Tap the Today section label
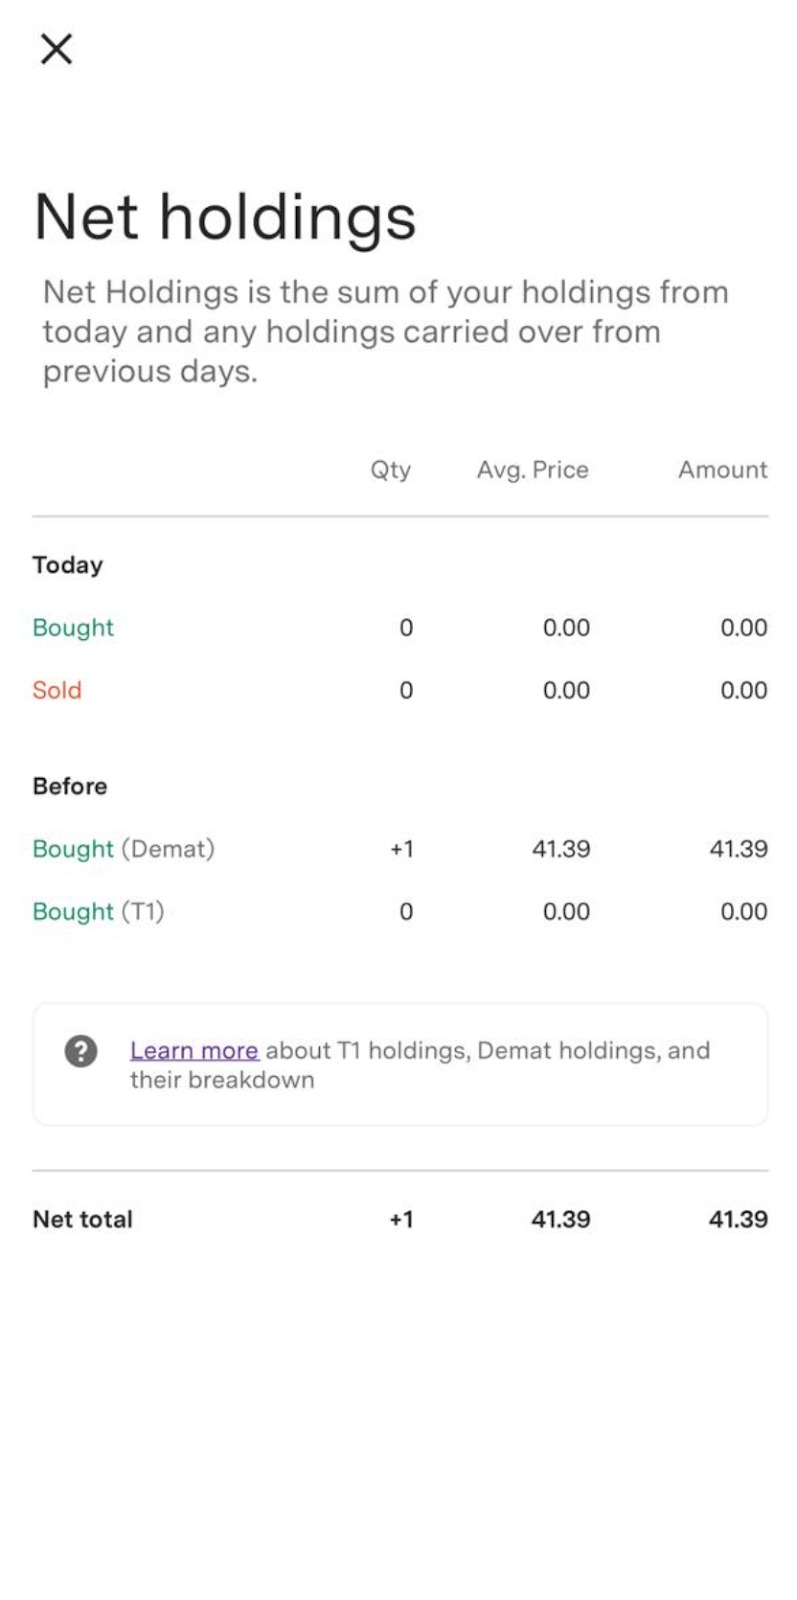 (67, 565)
